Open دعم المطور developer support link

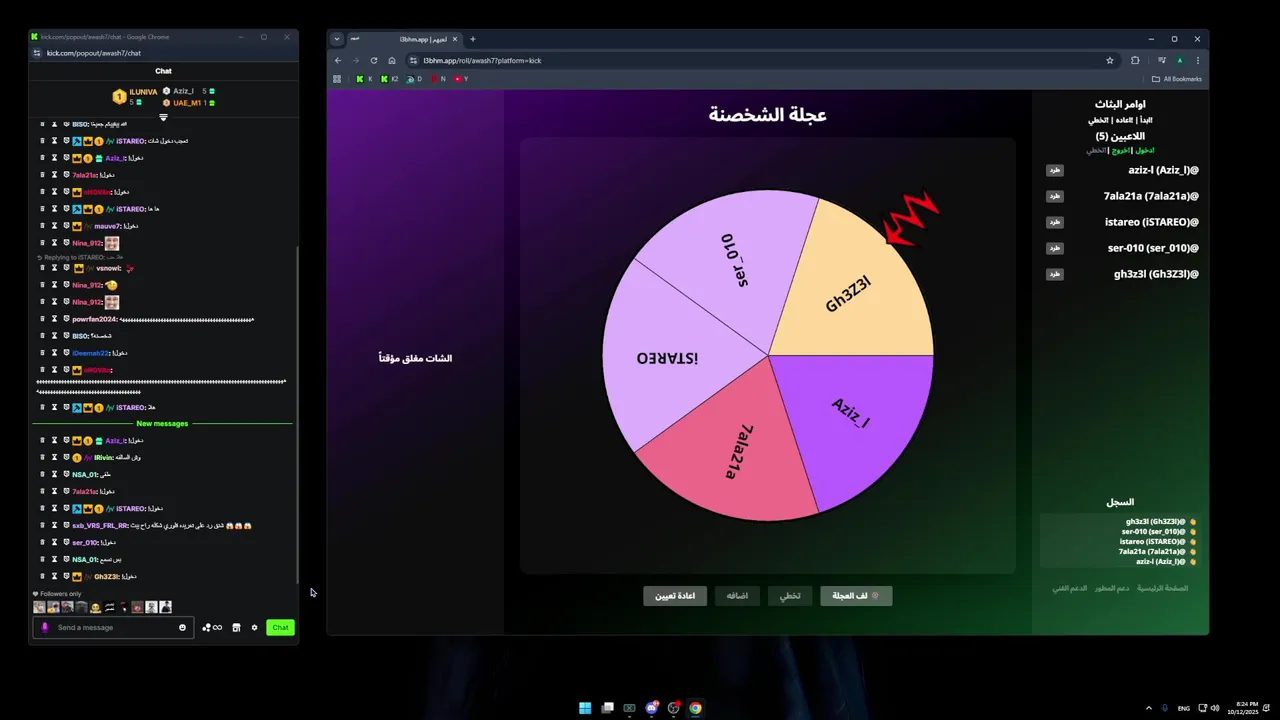(x=1111, y=588)
